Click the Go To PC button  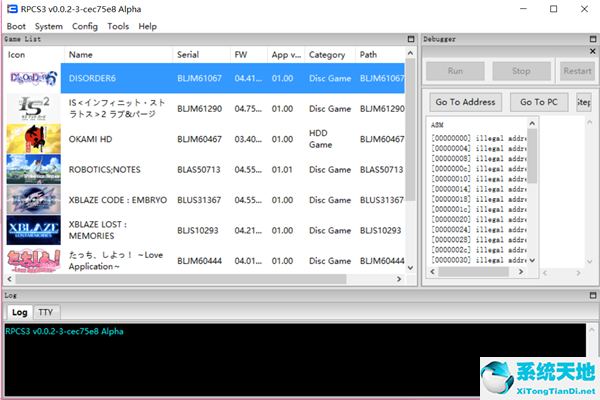click(539, 102)
